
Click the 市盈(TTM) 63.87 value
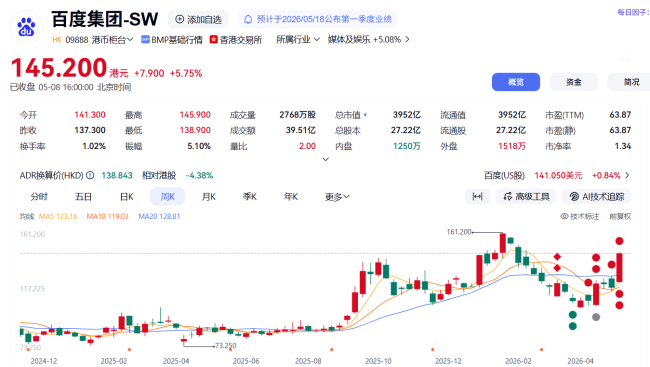coord(620,115)
